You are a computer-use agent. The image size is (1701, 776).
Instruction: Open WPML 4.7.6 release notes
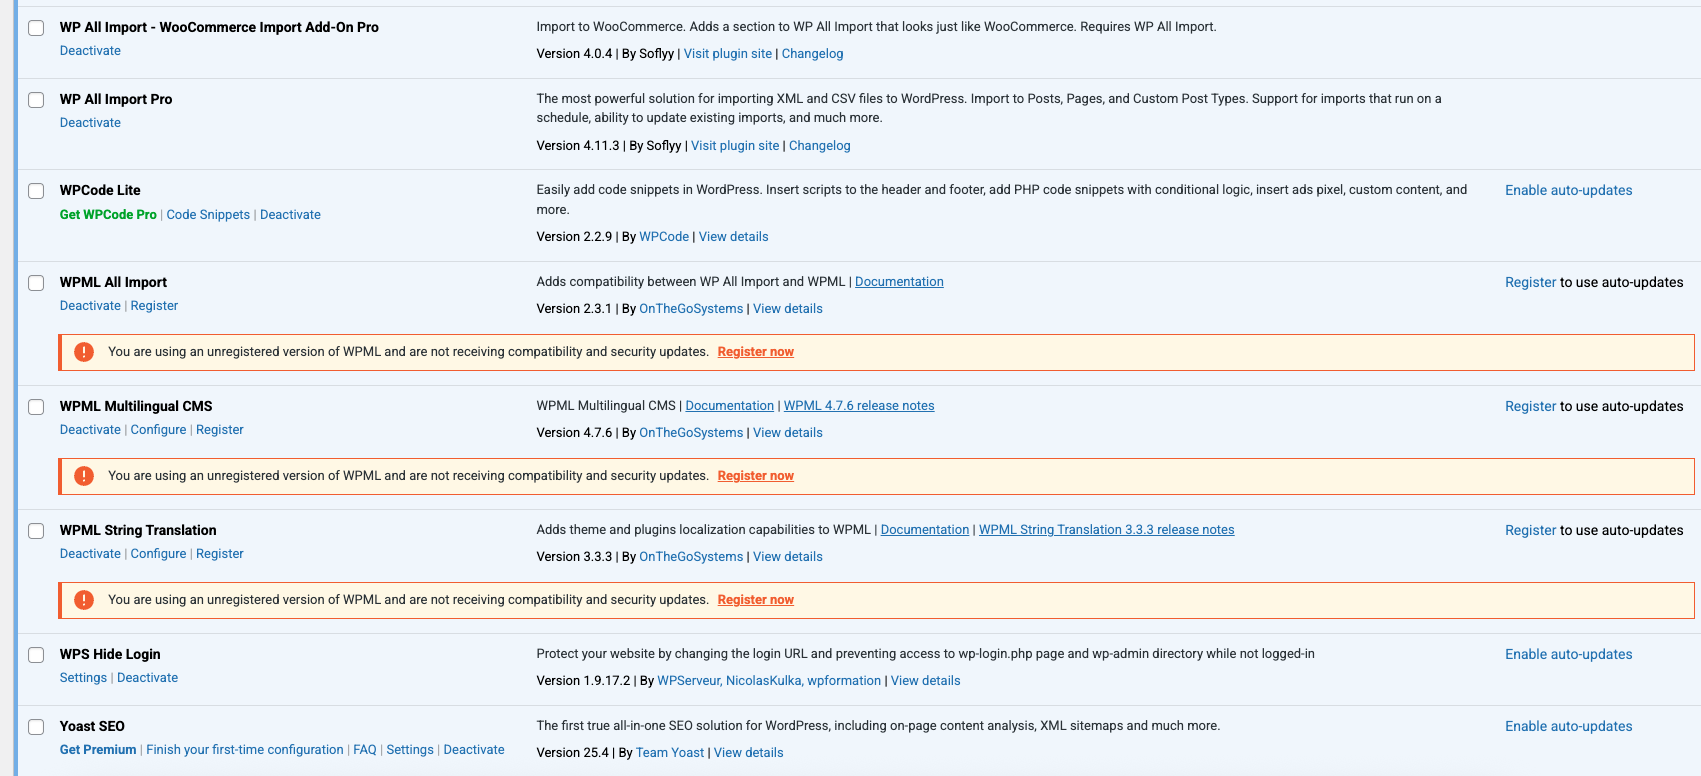point(859,406)
